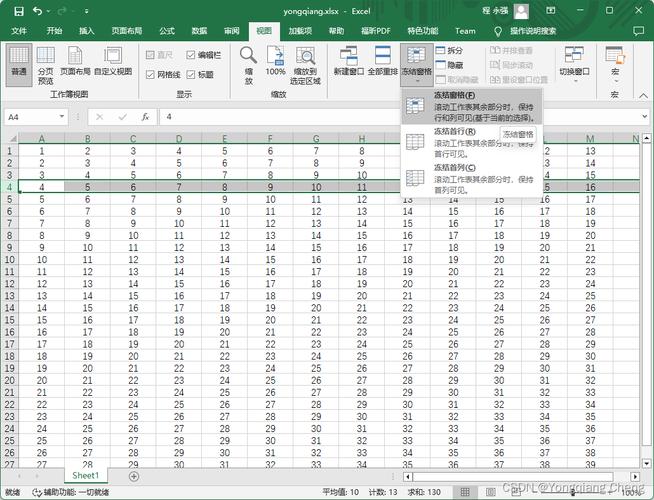Screen dimensions: 654x500
Task: Collapse the ribbon with chevron arrow
Action: pyautogui.click(x=643, y=95)
